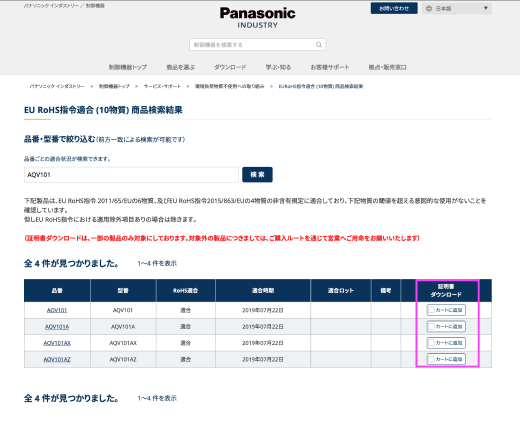Click the Panasonic Industry logo

pos(257,18)
